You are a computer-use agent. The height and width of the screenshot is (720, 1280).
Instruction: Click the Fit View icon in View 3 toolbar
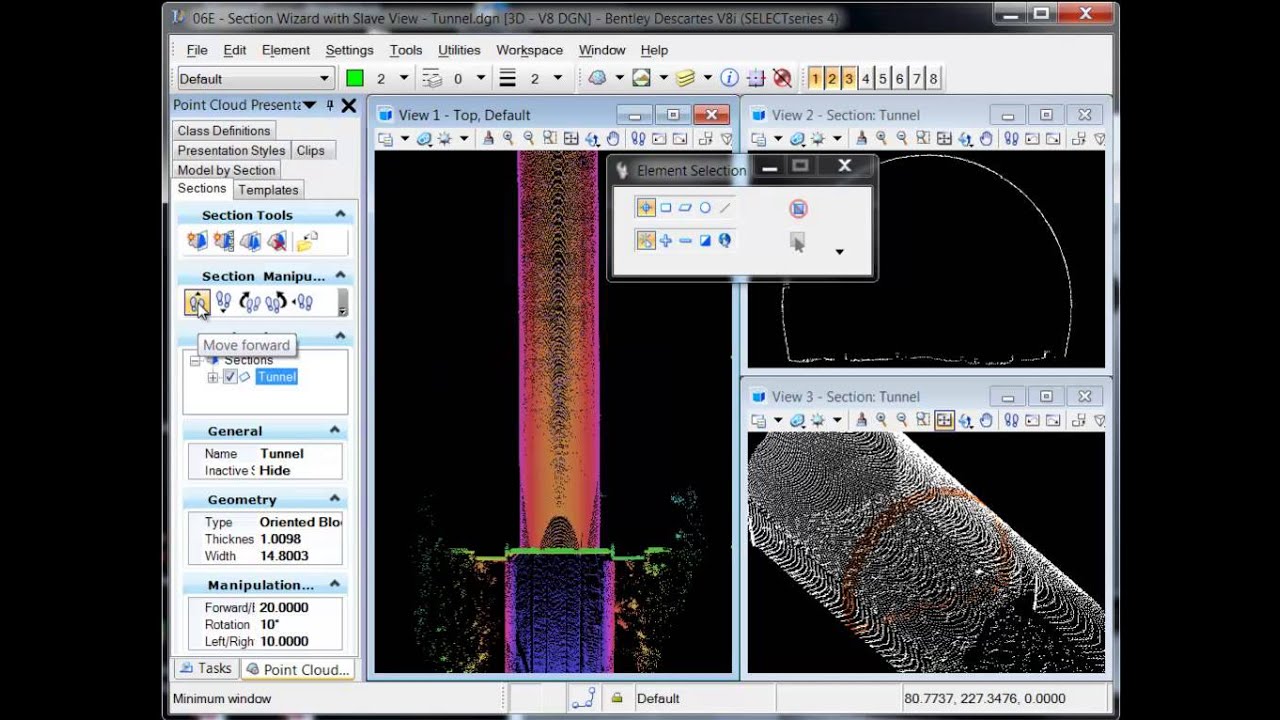pos(944,420)
